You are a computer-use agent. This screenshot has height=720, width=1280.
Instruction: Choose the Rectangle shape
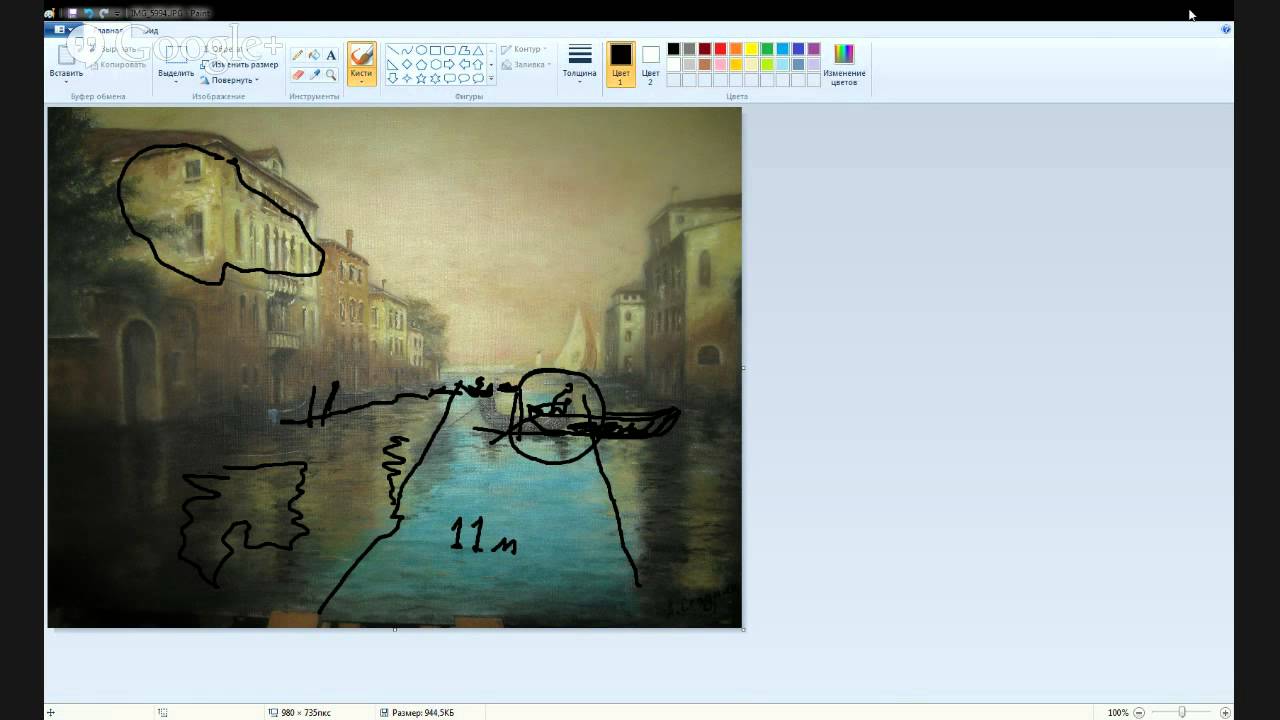pyautogui.click(x=435, y=50)
